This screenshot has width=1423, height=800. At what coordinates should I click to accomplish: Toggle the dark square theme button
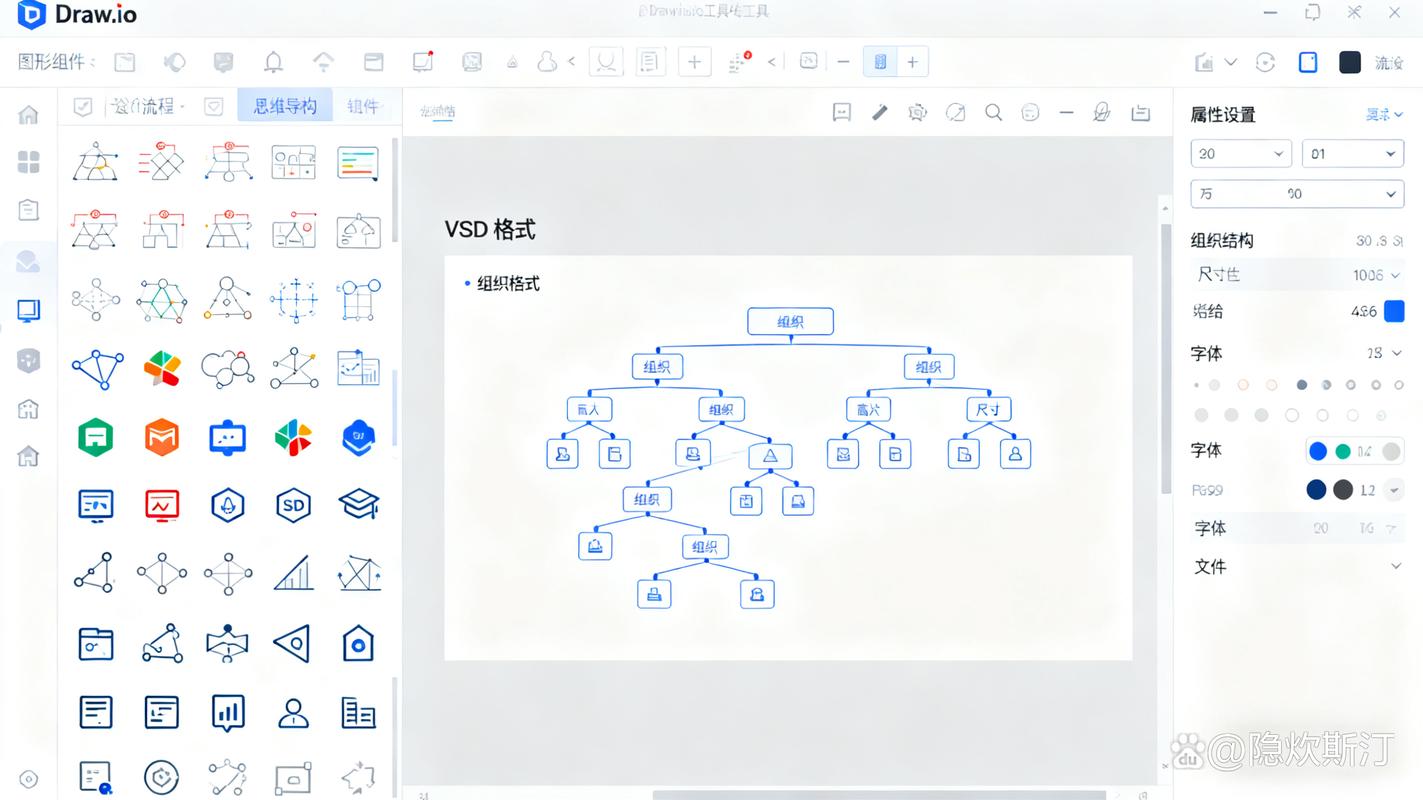tap(1350, 62)
